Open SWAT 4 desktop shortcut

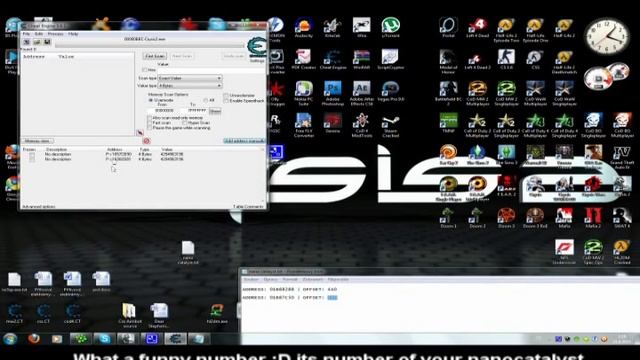[622, 218]
